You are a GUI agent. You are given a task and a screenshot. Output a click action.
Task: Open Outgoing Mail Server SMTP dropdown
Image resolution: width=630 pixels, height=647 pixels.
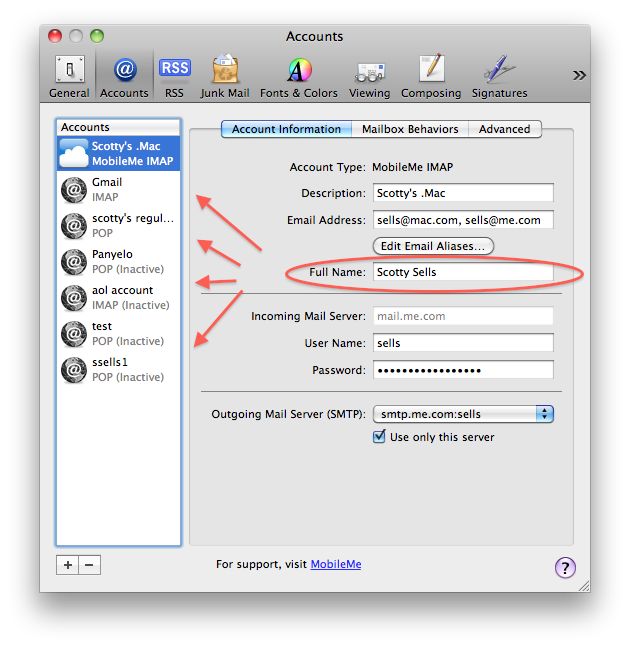coord(463,414)
